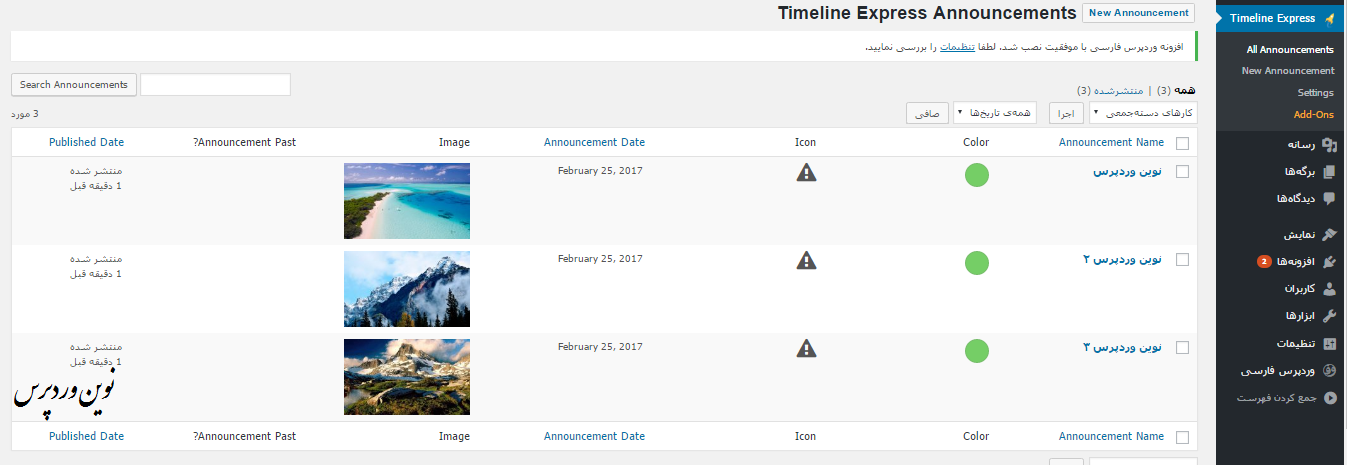This screenshot has width=1347, height=465.
Task: Open the ابزارها tools wrench icon
Action: point(1329,316)
